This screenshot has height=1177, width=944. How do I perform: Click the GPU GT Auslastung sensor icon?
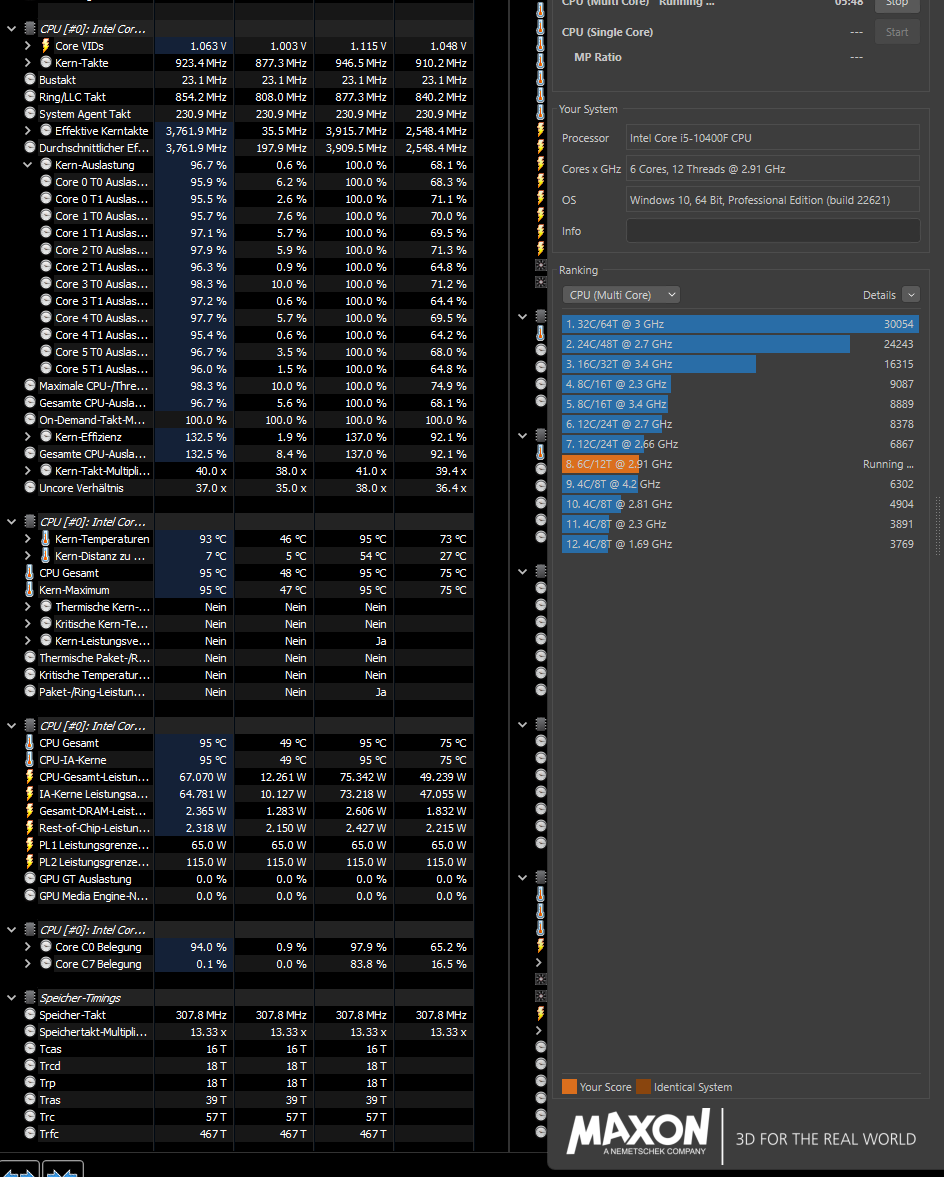coord(30,878)
